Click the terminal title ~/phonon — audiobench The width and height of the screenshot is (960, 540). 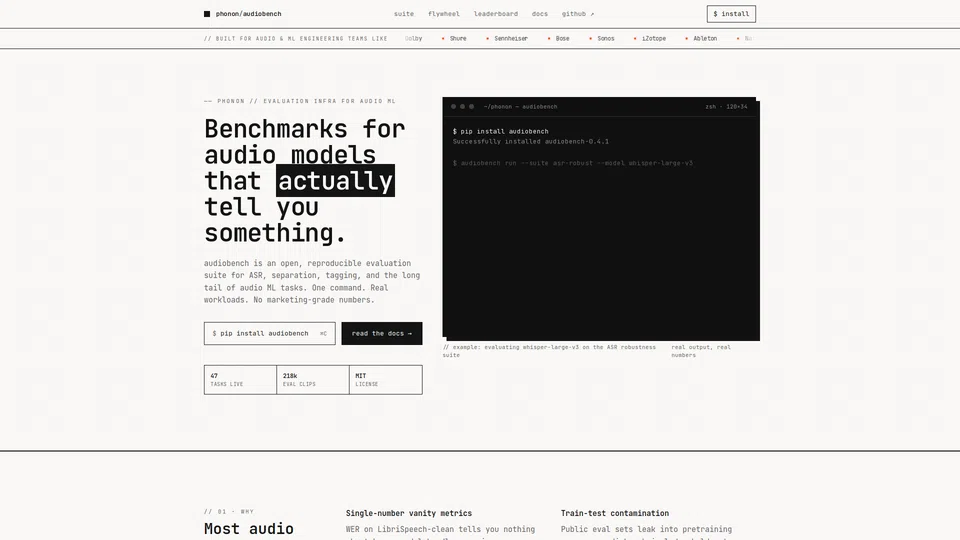[x=520, y=107]
